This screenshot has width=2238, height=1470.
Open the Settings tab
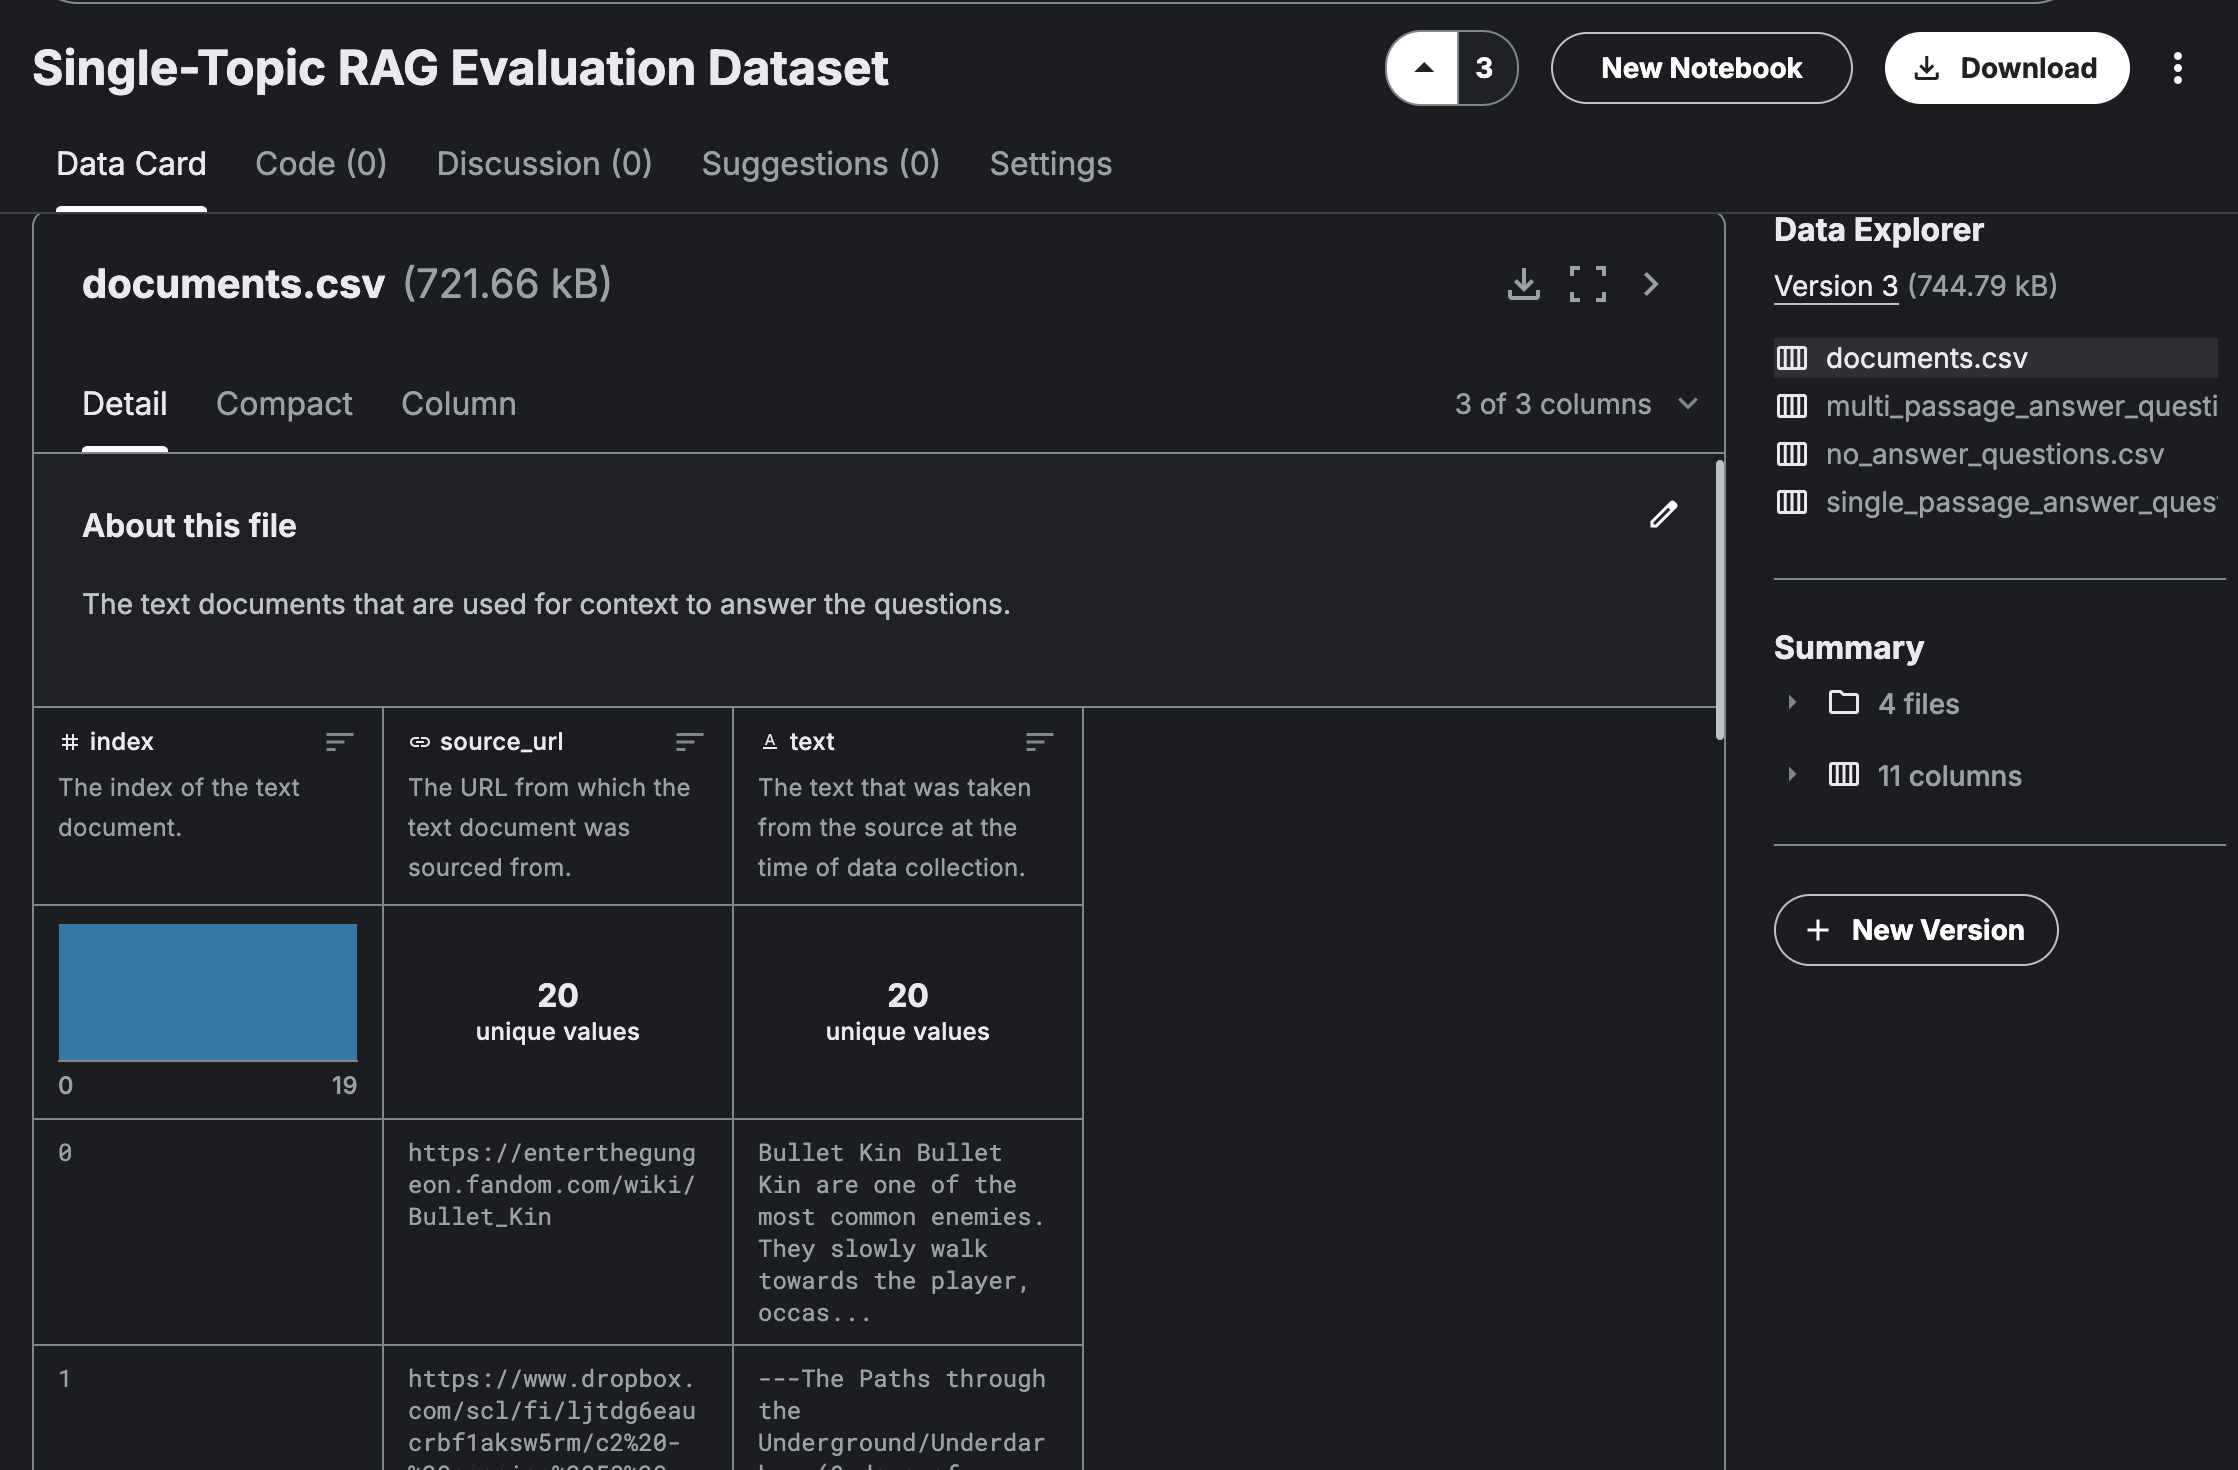click(1050, 164)
